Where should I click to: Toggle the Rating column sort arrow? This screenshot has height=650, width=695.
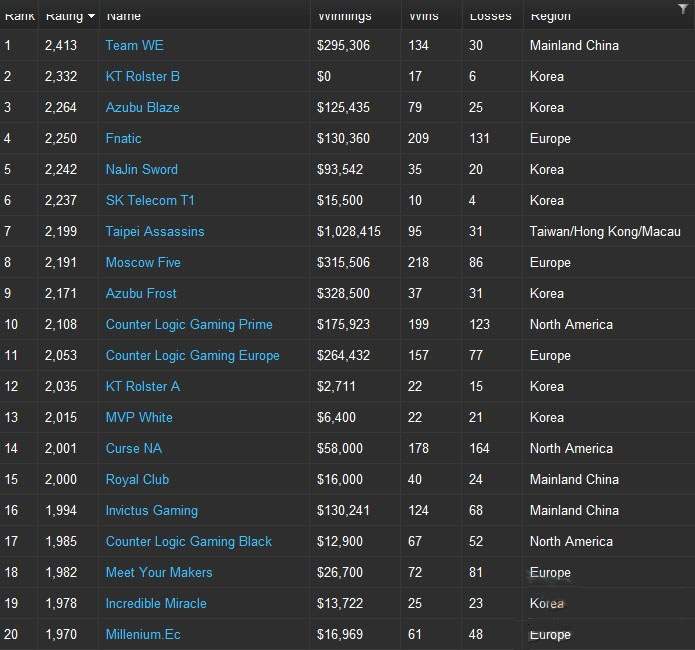pyautogui.click(x=91, y=16)
